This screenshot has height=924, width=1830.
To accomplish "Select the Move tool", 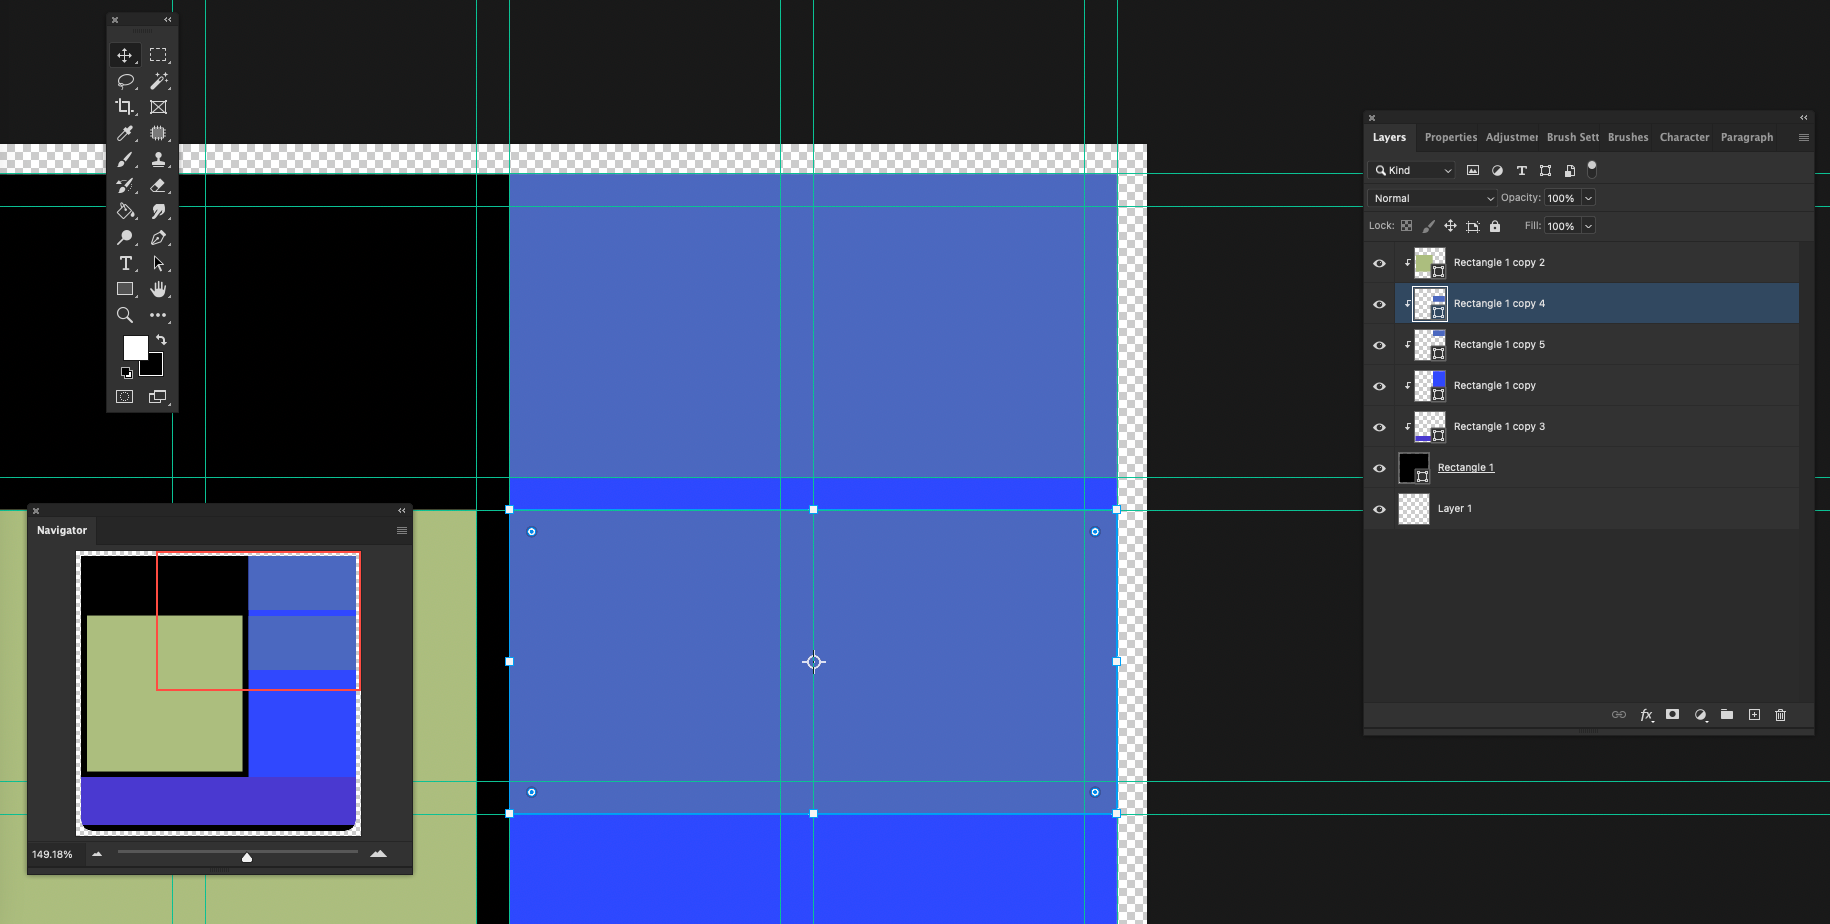I will pyautogui.click(x=125, y=55).
